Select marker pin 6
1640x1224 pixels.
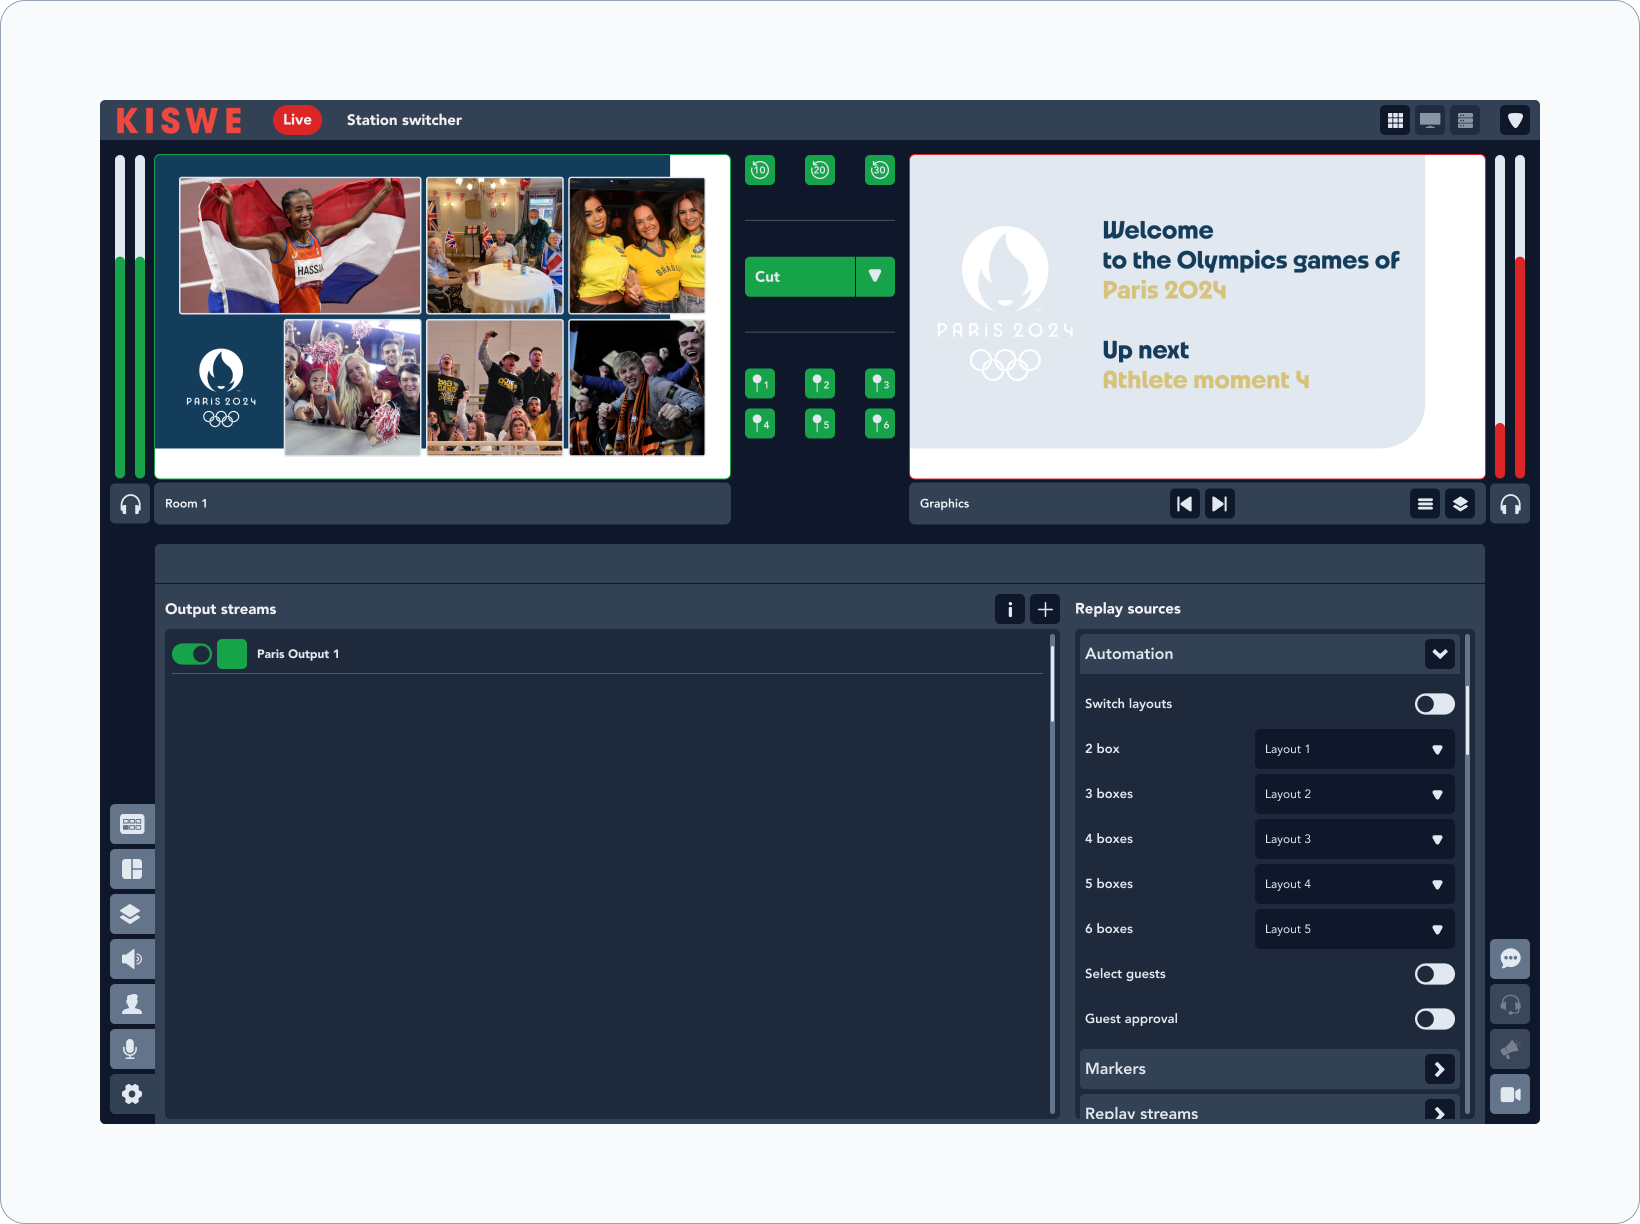coord(880,424)
